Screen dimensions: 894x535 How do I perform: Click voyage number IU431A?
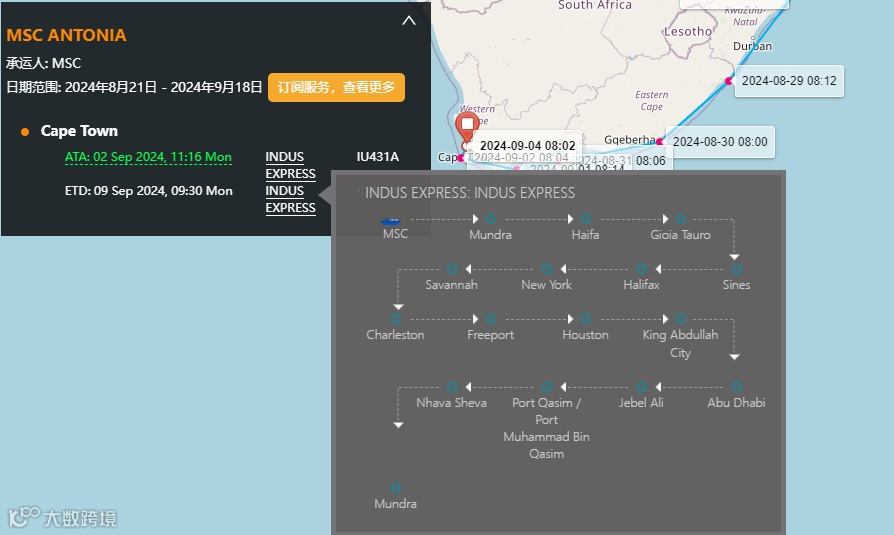[x=377, y=157]
